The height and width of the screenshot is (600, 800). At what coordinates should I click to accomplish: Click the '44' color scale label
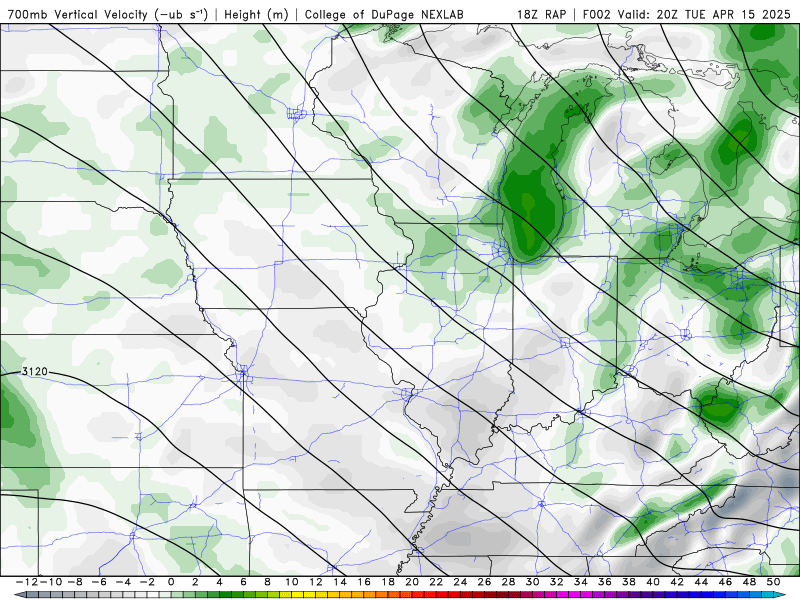tap(701, 582)
